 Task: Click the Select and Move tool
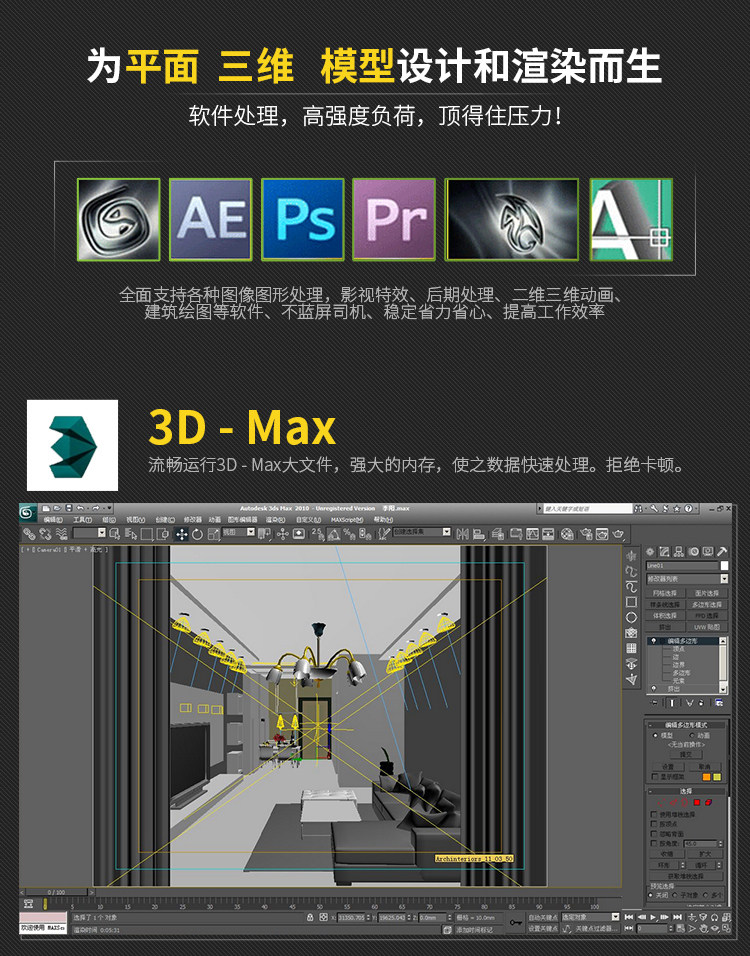pos(182,535)
